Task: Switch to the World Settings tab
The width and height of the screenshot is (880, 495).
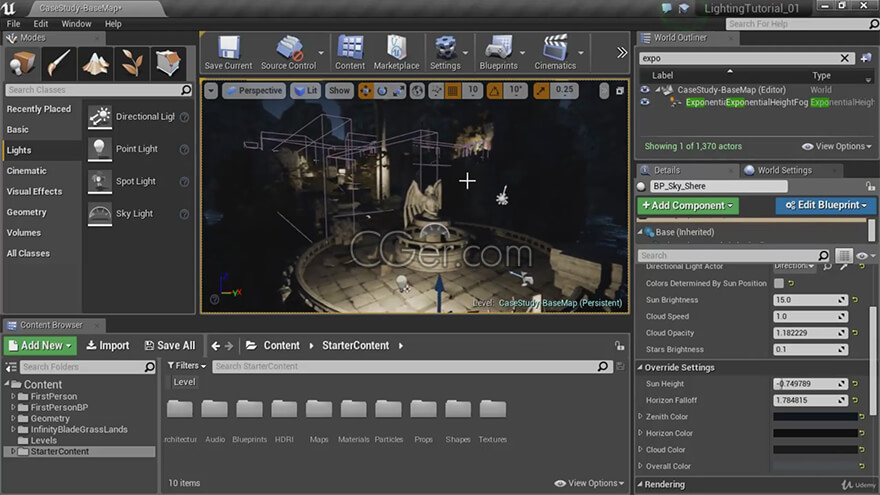Action: tap(784, 170)
